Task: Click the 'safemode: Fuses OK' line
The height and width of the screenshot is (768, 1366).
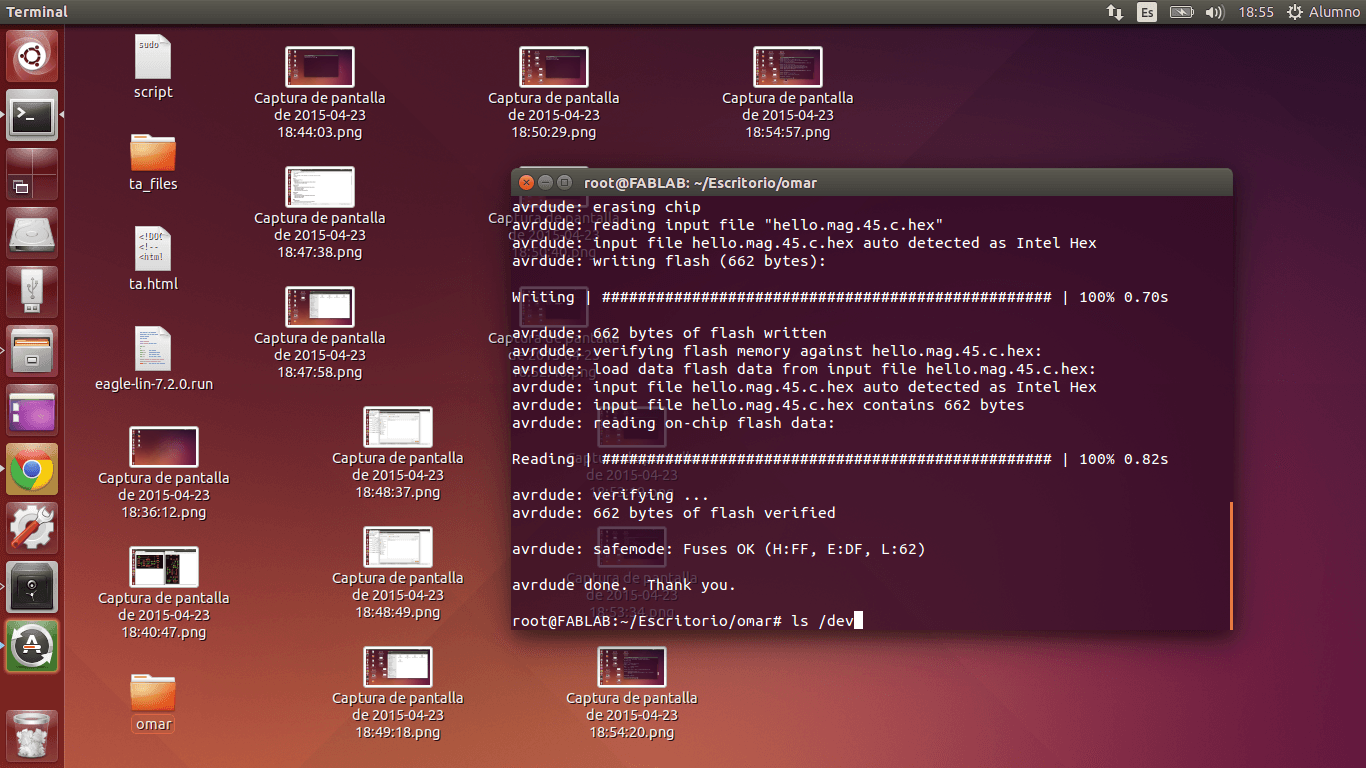Action: [x=718, y=549]
